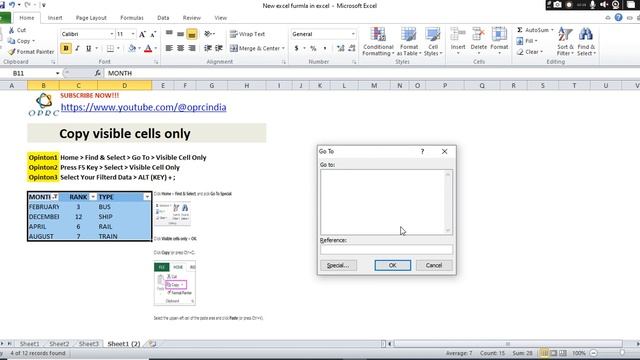The width and height of the screenshot is (640, 360).
Task: Open the font size 11 dropdown
Action: (133, 34)
